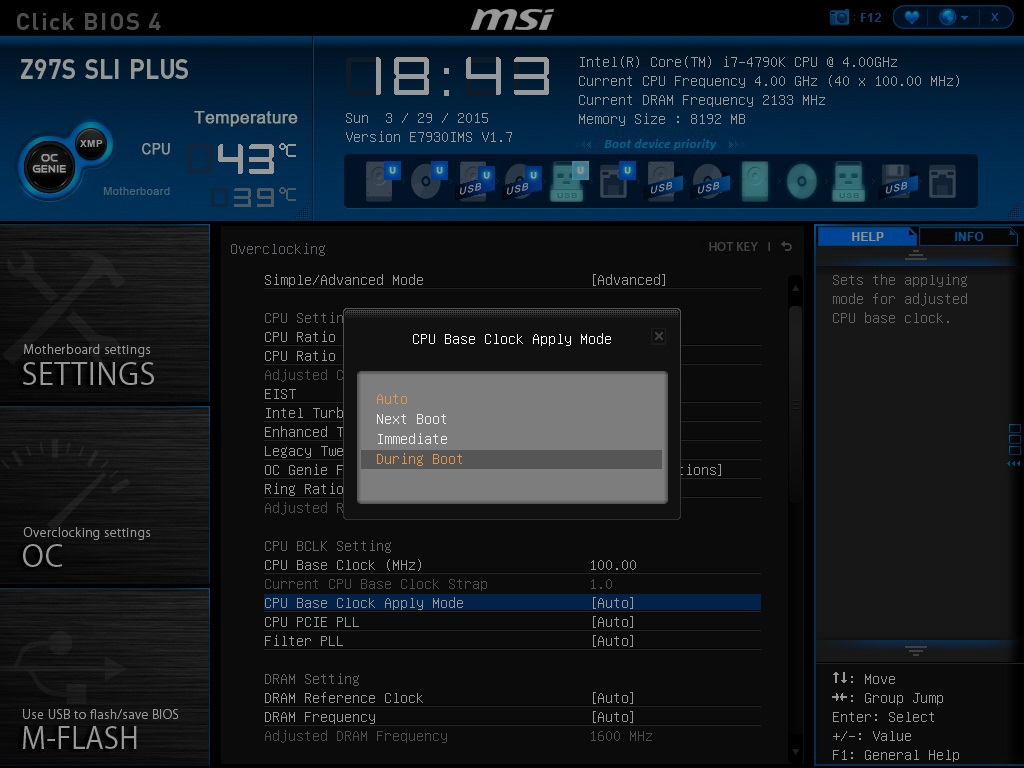Select the highlighted legacy USB key boot icon
The image size is (1024, 768).
coord(848,182)
